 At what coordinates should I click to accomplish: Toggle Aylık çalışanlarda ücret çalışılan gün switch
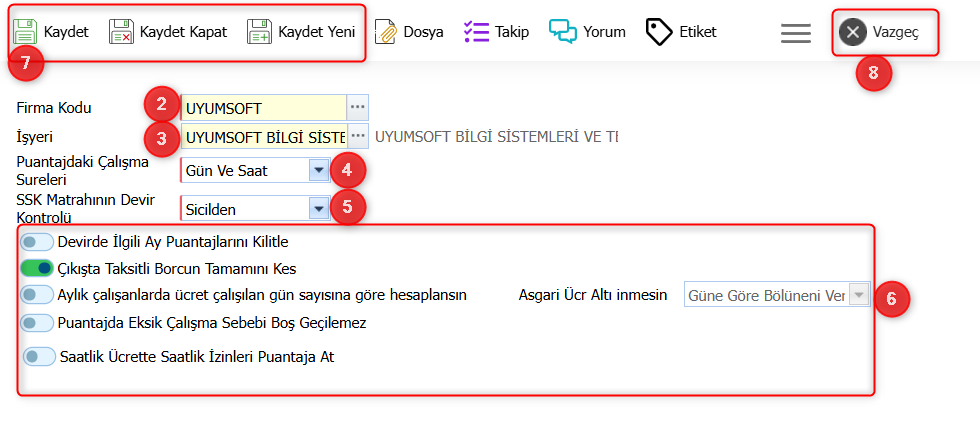[x=36, y=294]
